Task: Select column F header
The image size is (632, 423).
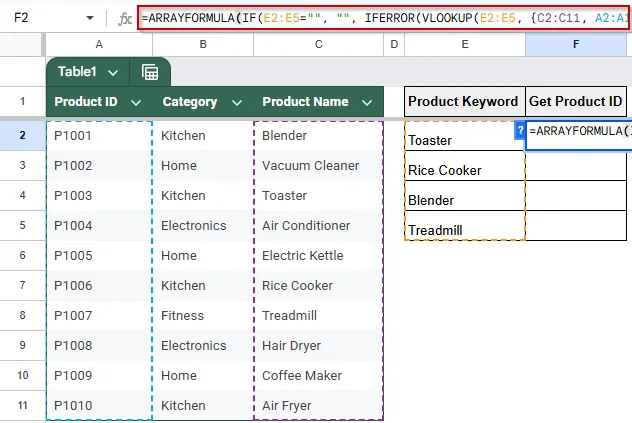Action: pos(576,45)
